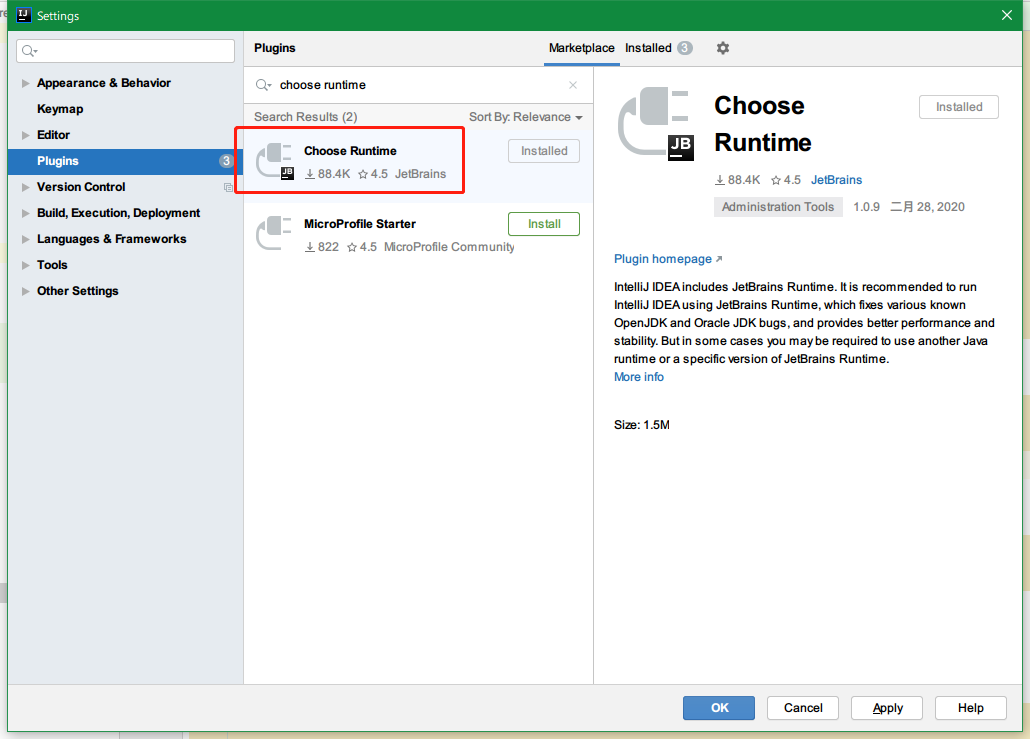Screen dimensions: 1030x739
Task: Select Keymap in the settings tree
Action: [x=60, y=109]
